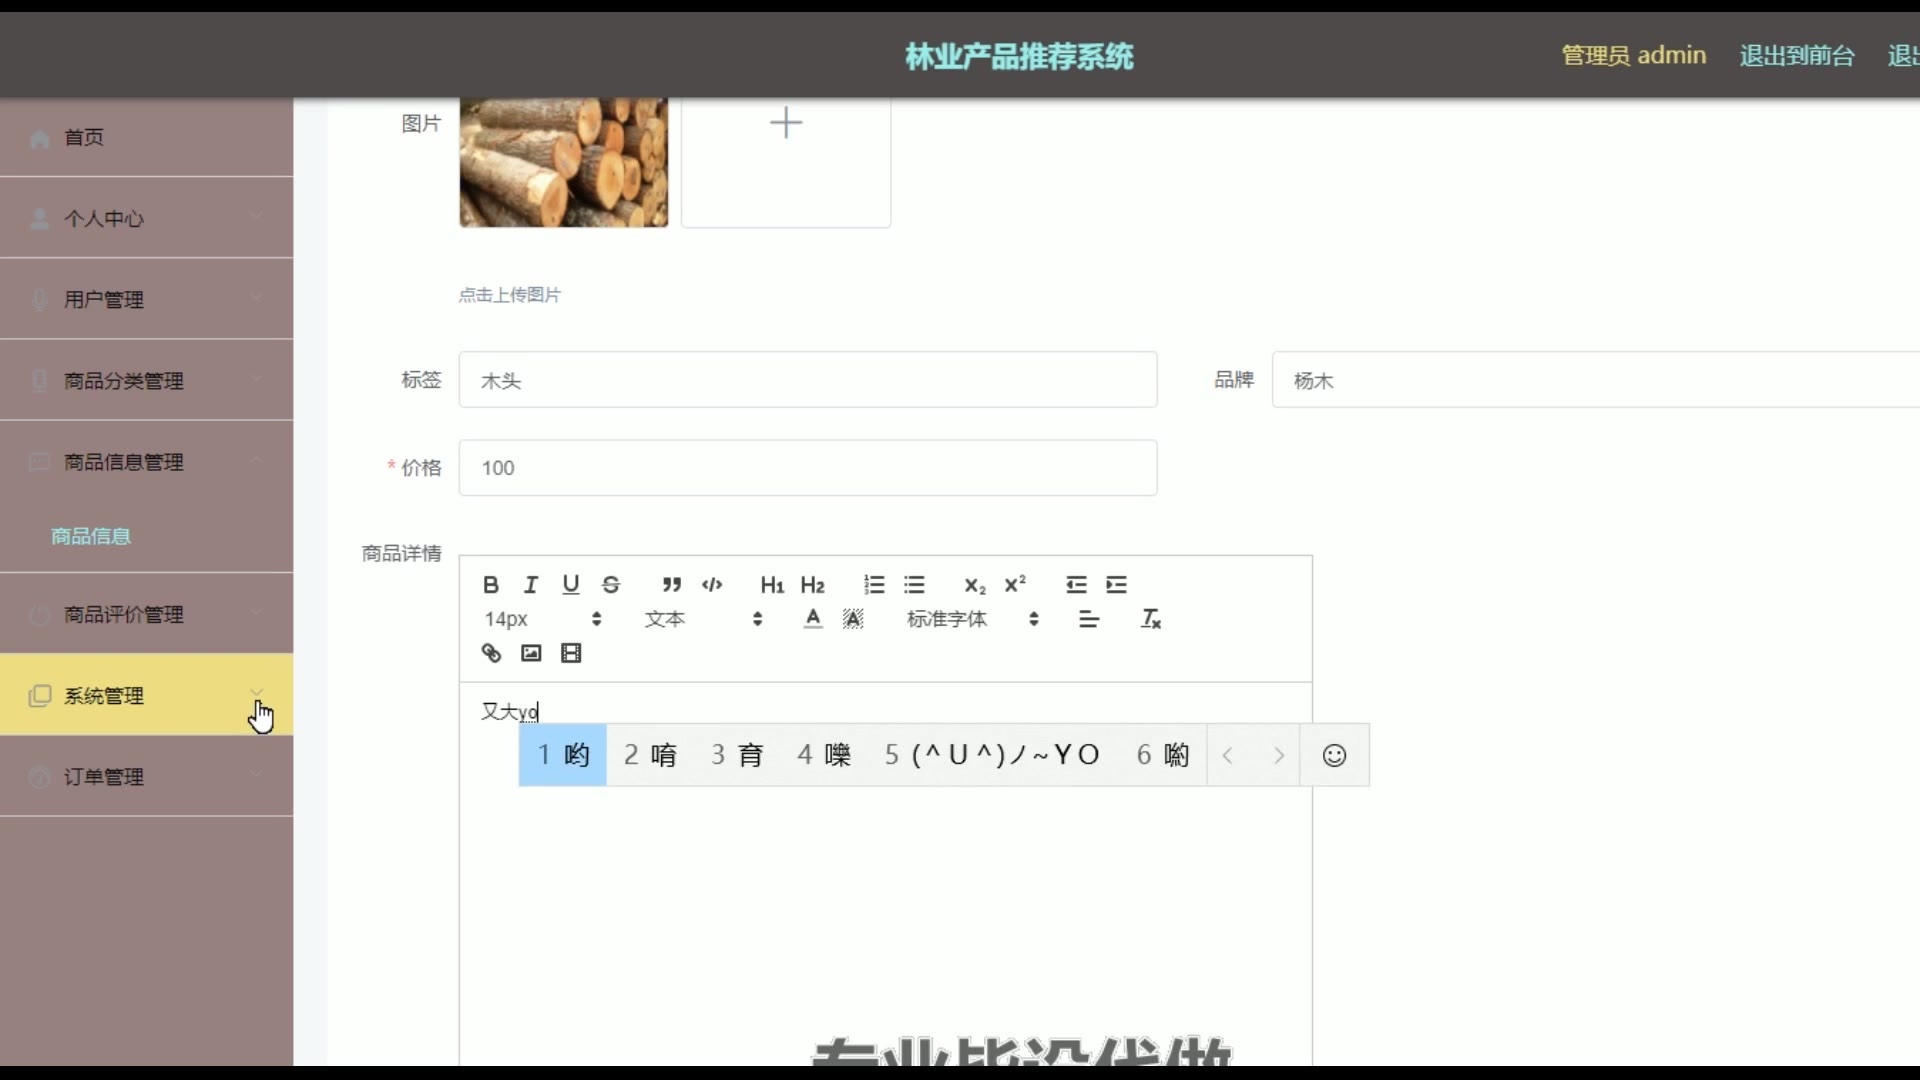Apply Heading 2 style
The image size is (1920, 1080).
point(813,585)
